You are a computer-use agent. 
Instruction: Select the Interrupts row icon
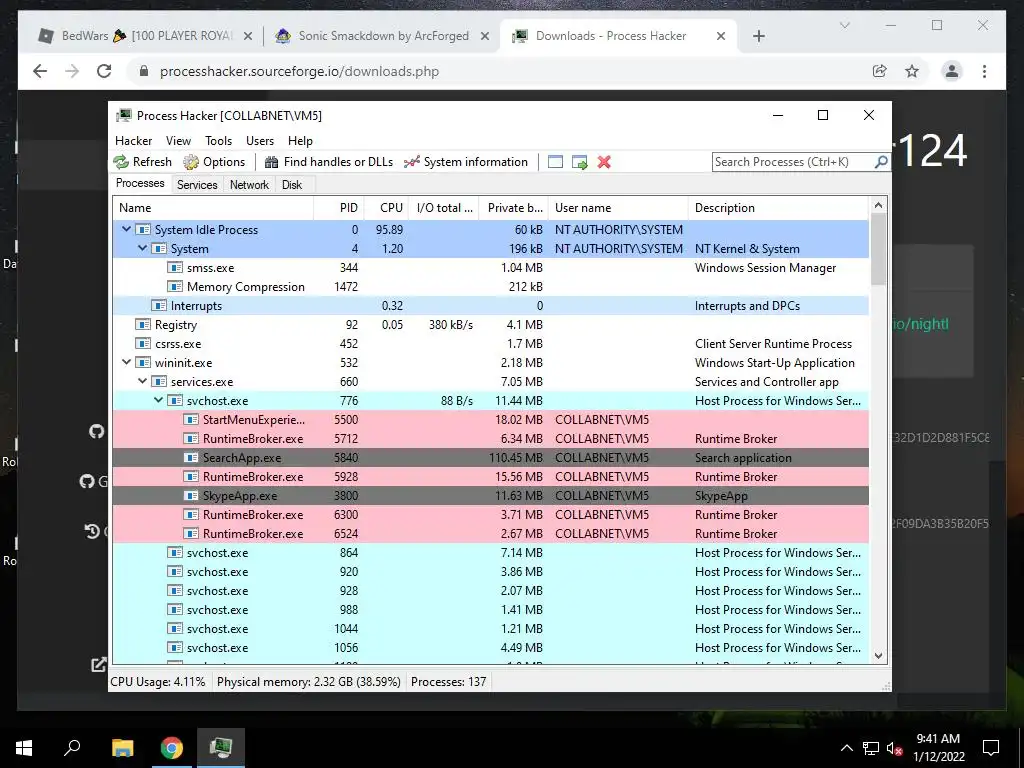pyautogui.click(x=159, y=305)
